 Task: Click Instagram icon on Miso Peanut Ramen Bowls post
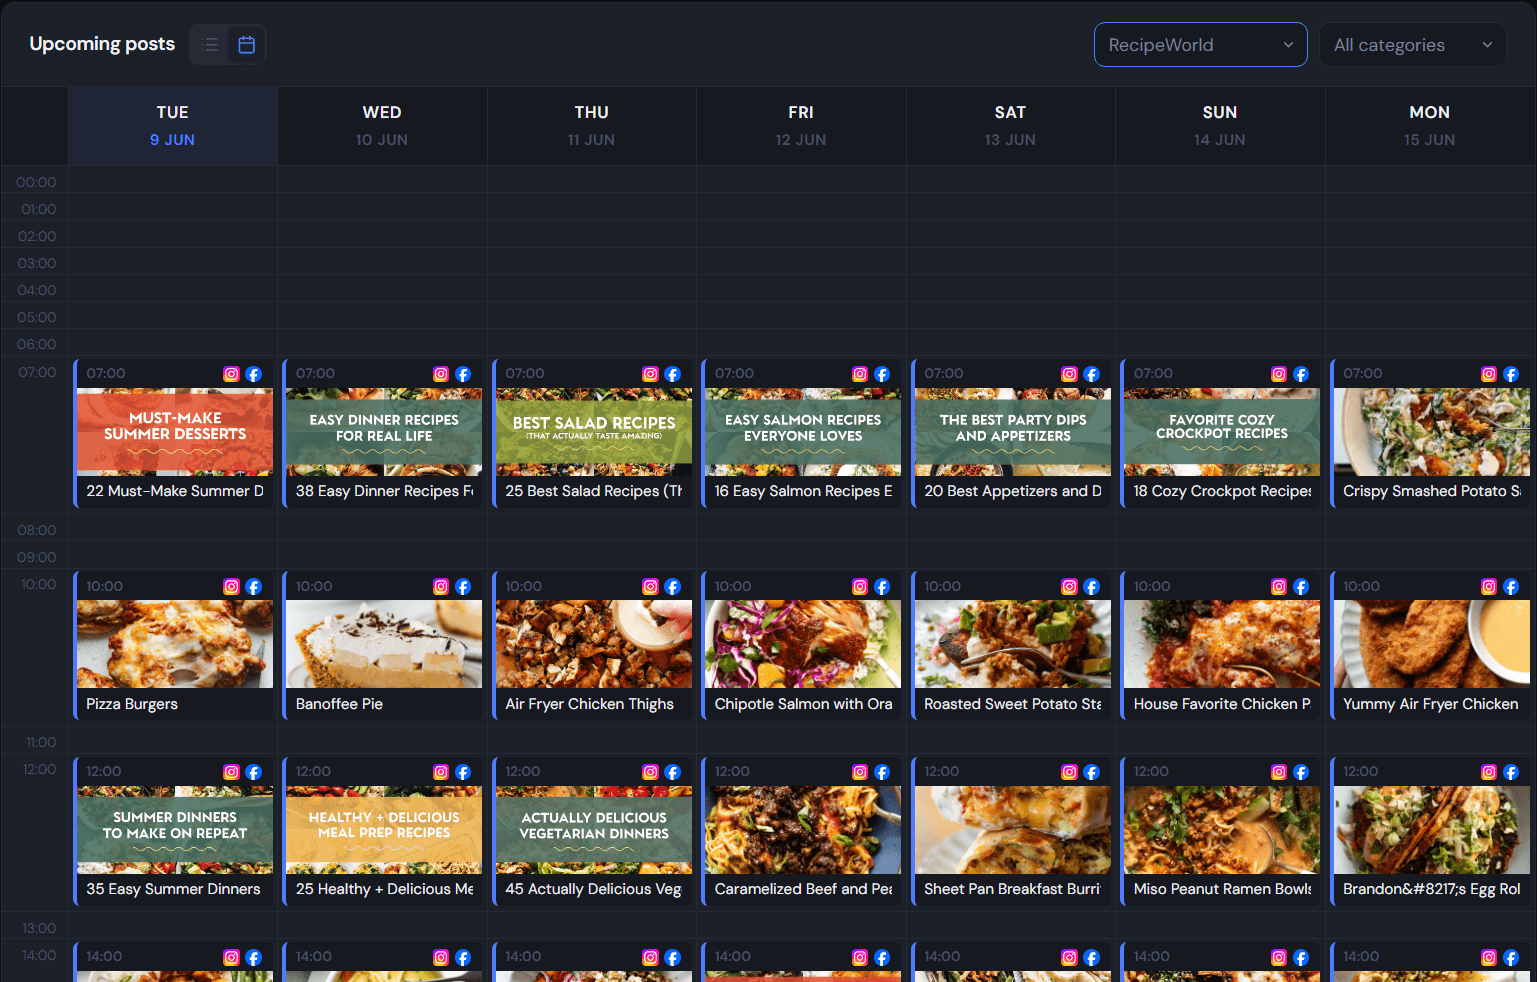coord(1279,772)
